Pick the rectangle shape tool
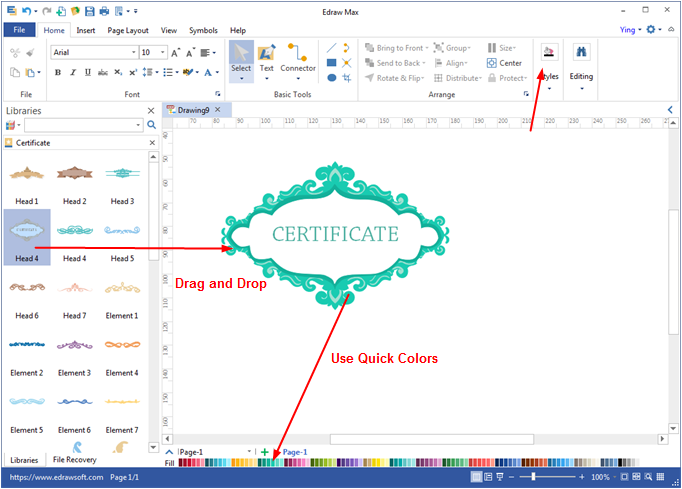682x489 pixels. (x=332, y=63)
